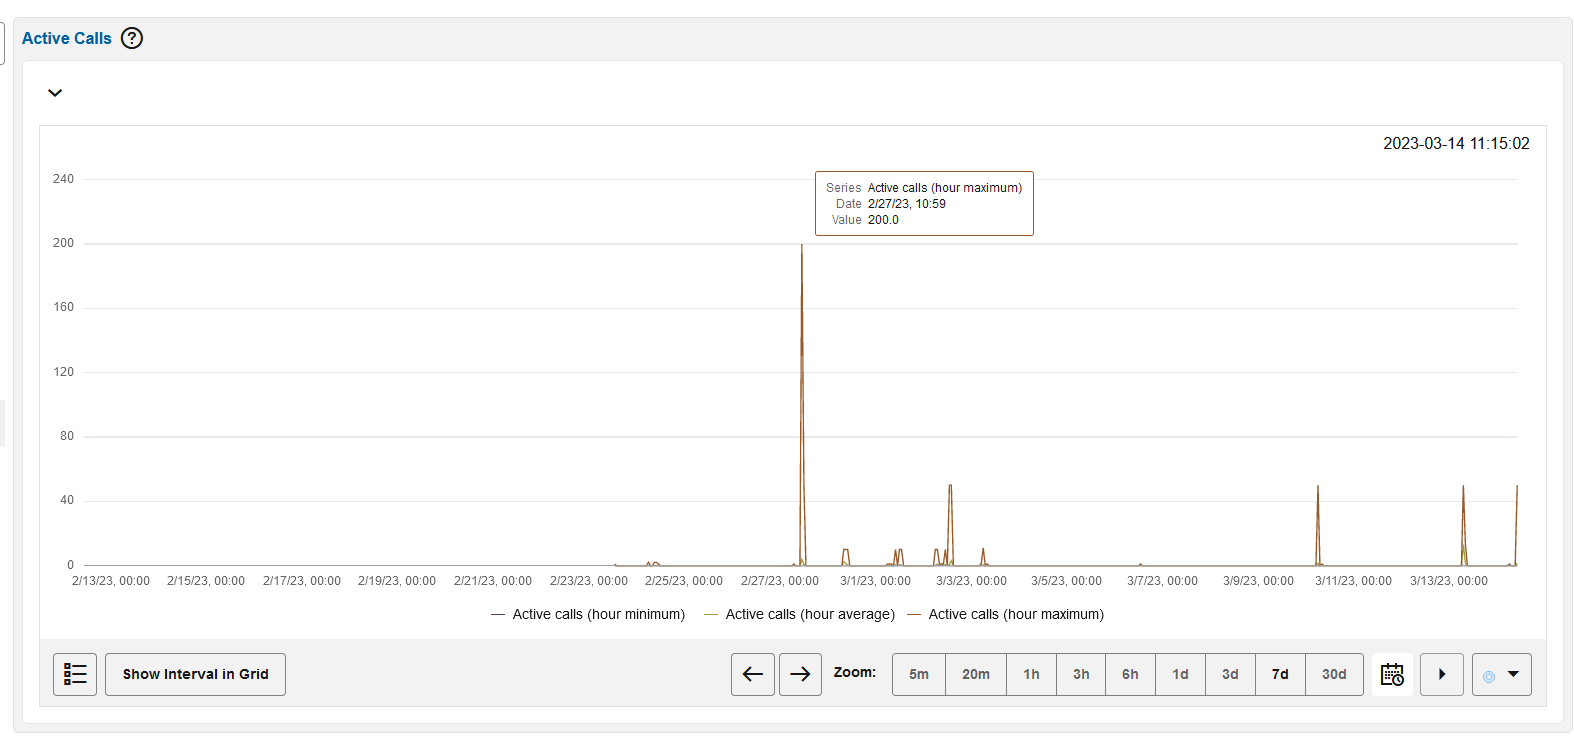
Task: Click the timestamp 2023-03-14 11:15:02
Action: [x=1456, y=143]
